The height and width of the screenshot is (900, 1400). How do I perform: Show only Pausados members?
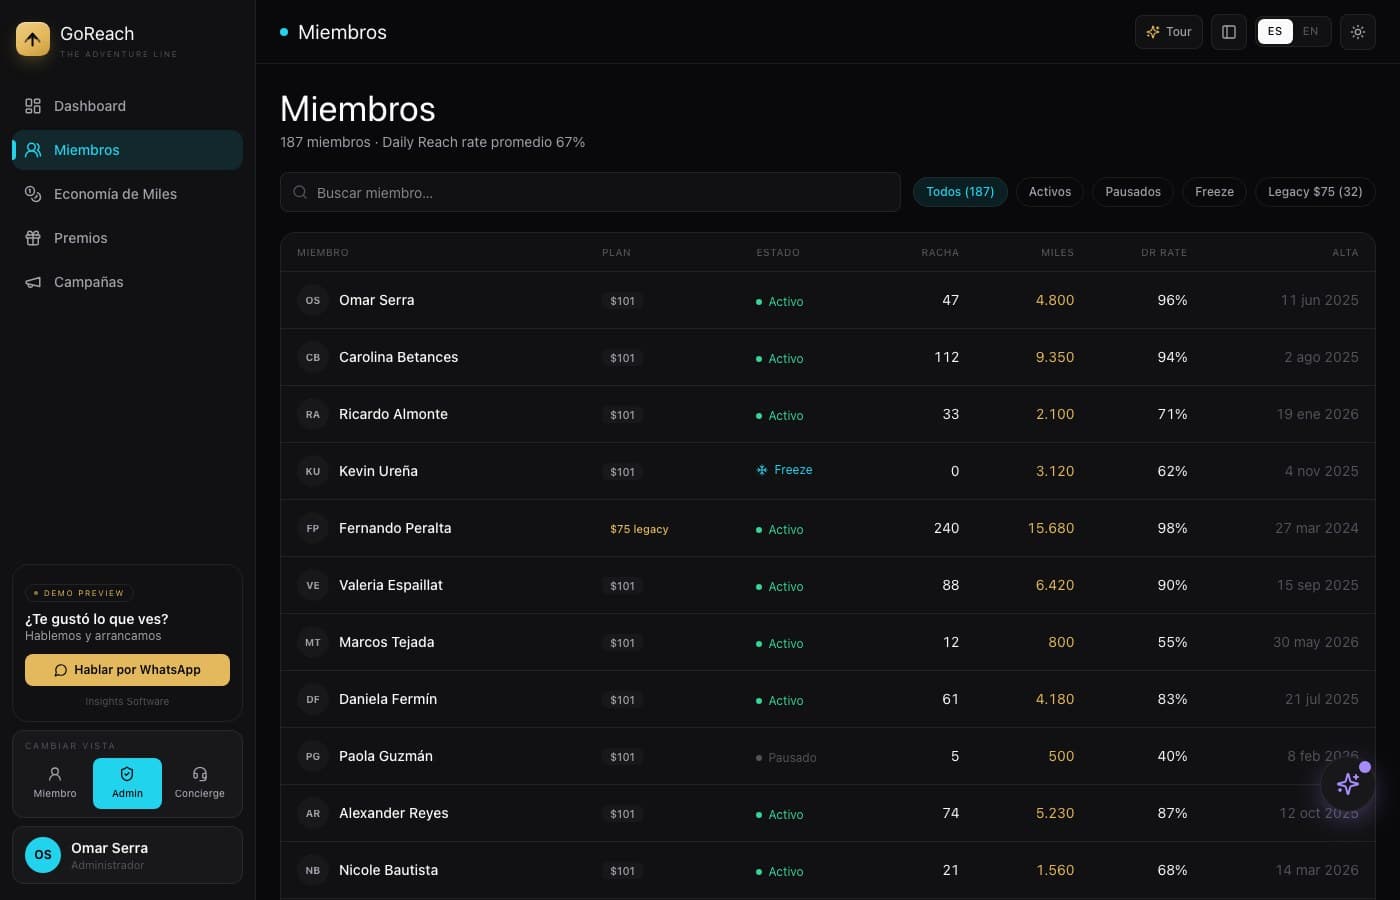coord(1133,192)
